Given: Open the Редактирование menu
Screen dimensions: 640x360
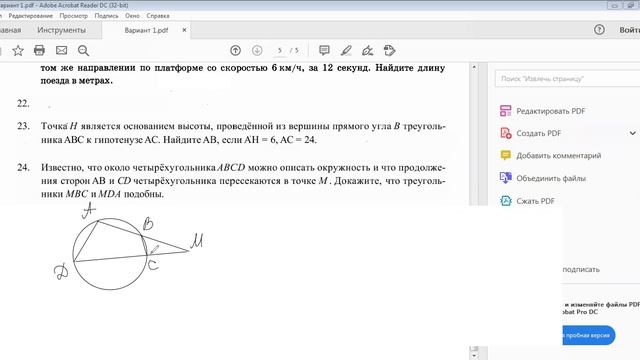Looking at the screenshot, I should point(31,16).
